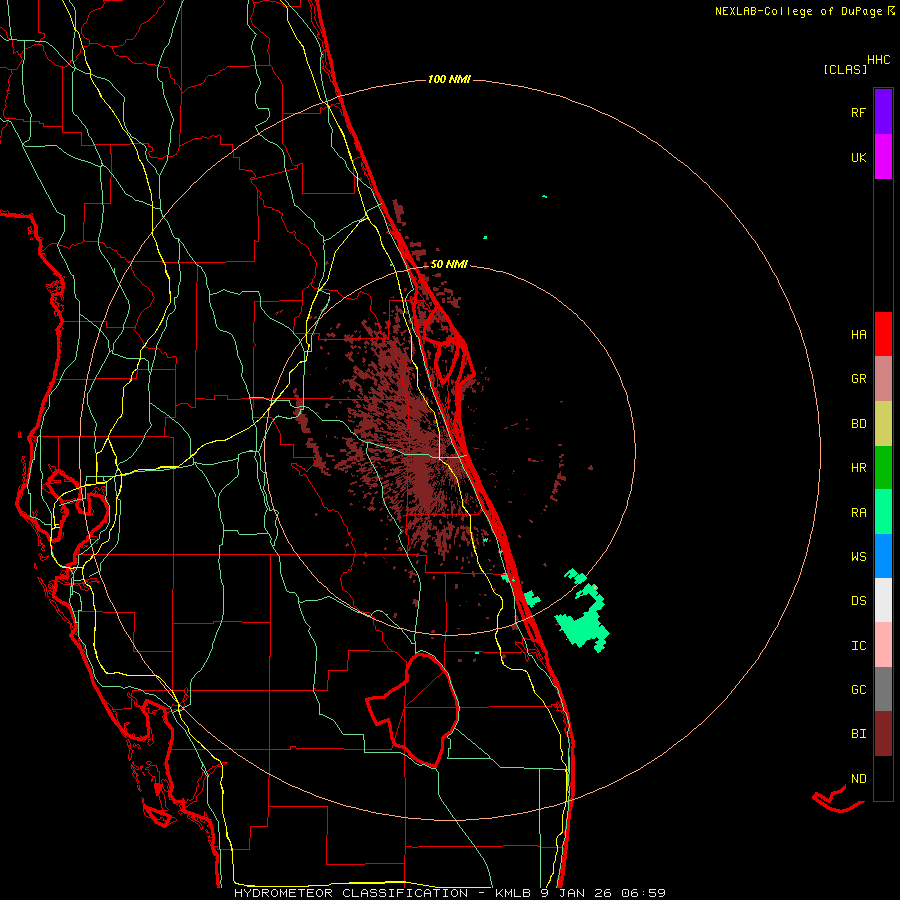The height and width of the screenshot is (900, 900).
Task: Click the HR legend label
Action: 858,468
